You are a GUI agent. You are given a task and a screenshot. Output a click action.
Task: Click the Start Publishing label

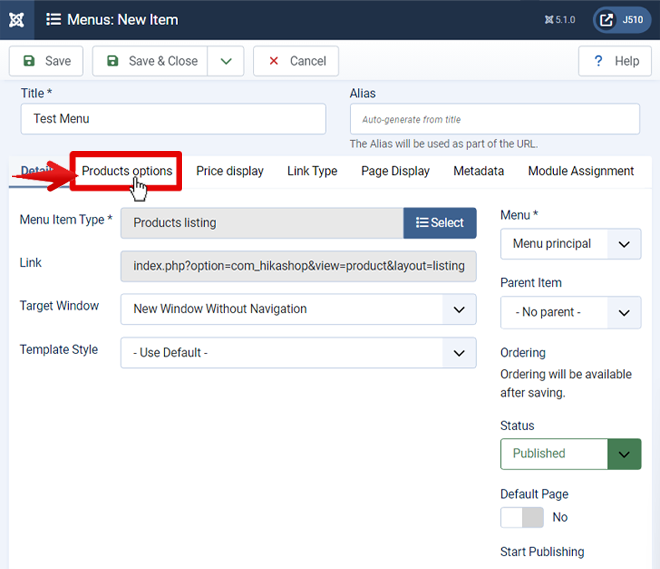coord(542,552)
